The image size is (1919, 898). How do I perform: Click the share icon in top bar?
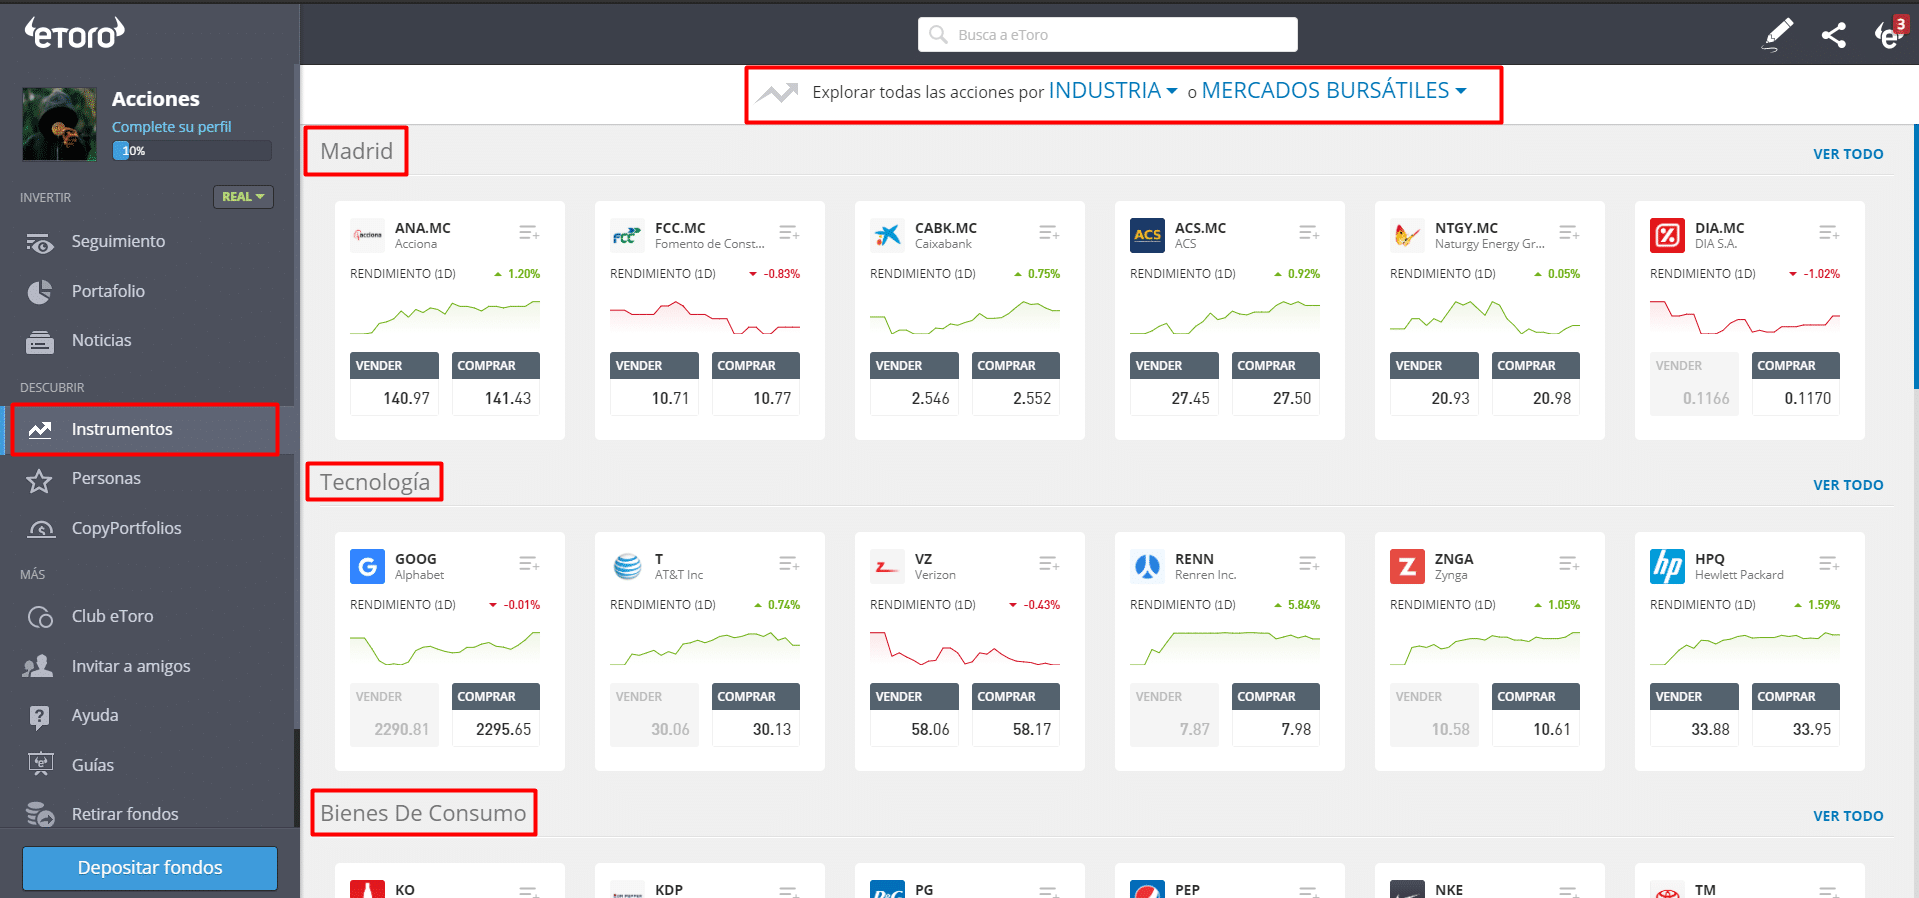pyautogui.click(x=1833, y=35)
